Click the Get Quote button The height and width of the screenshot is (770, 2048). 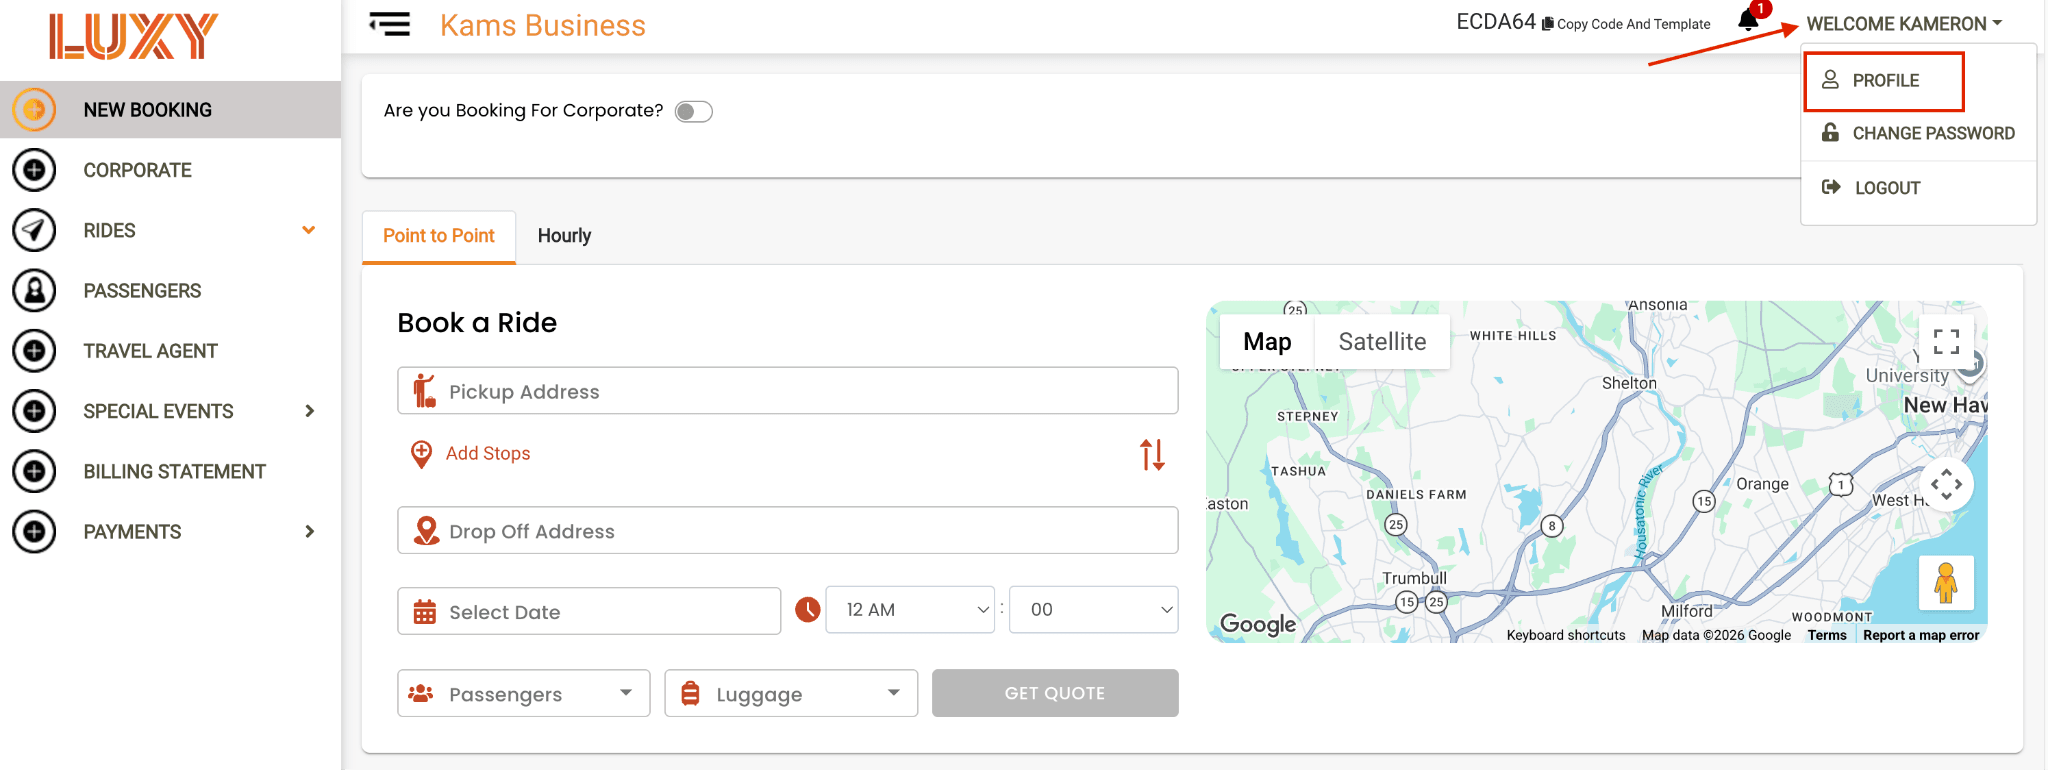1055,693
